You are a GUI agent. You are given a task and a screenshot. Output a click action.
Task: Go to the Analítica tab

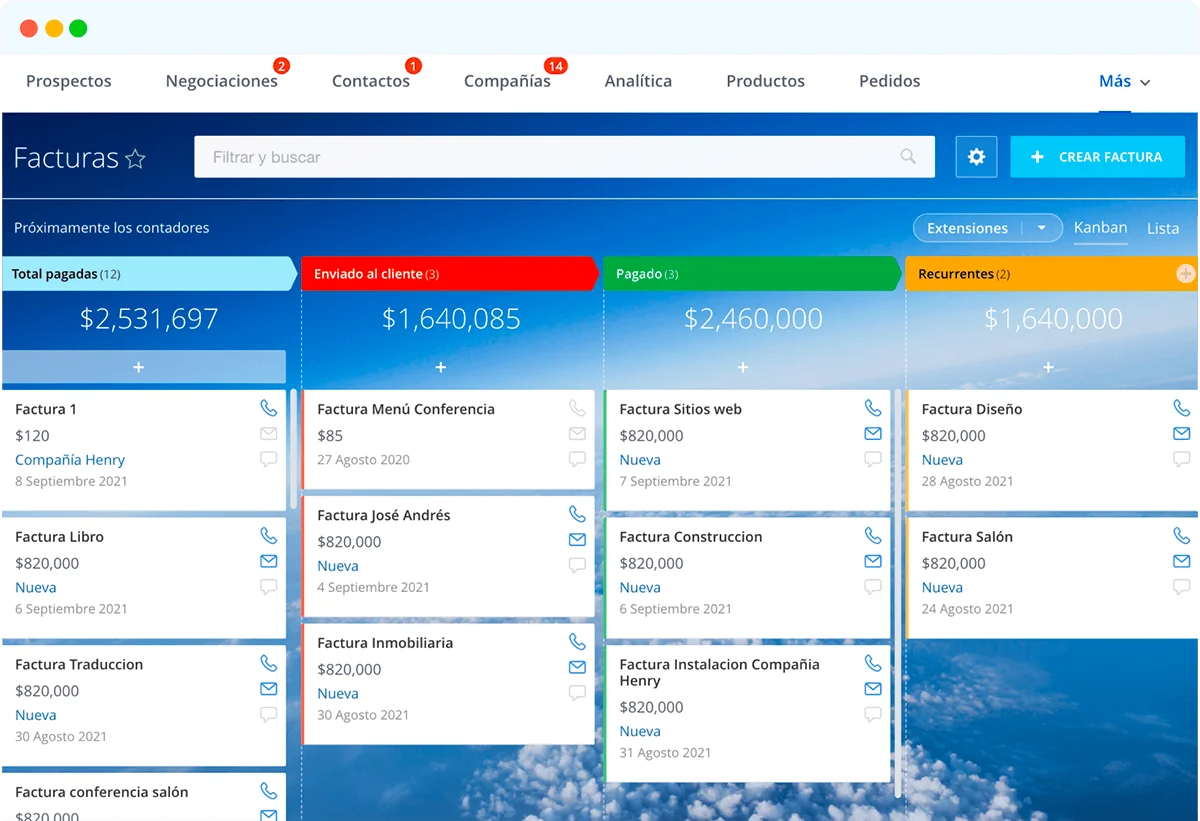[638, 82]
